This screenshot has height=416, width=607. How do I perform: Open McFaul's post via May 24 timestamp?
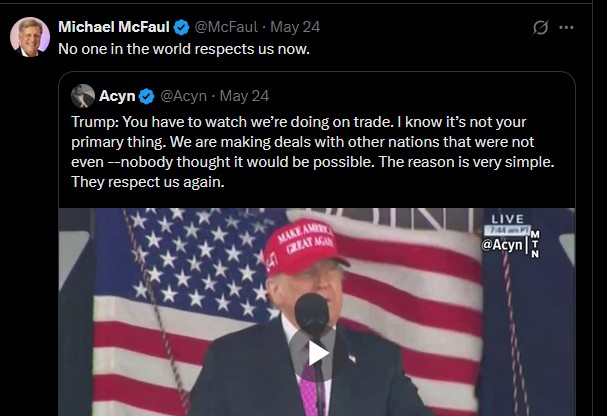click(x=295, y=27)
